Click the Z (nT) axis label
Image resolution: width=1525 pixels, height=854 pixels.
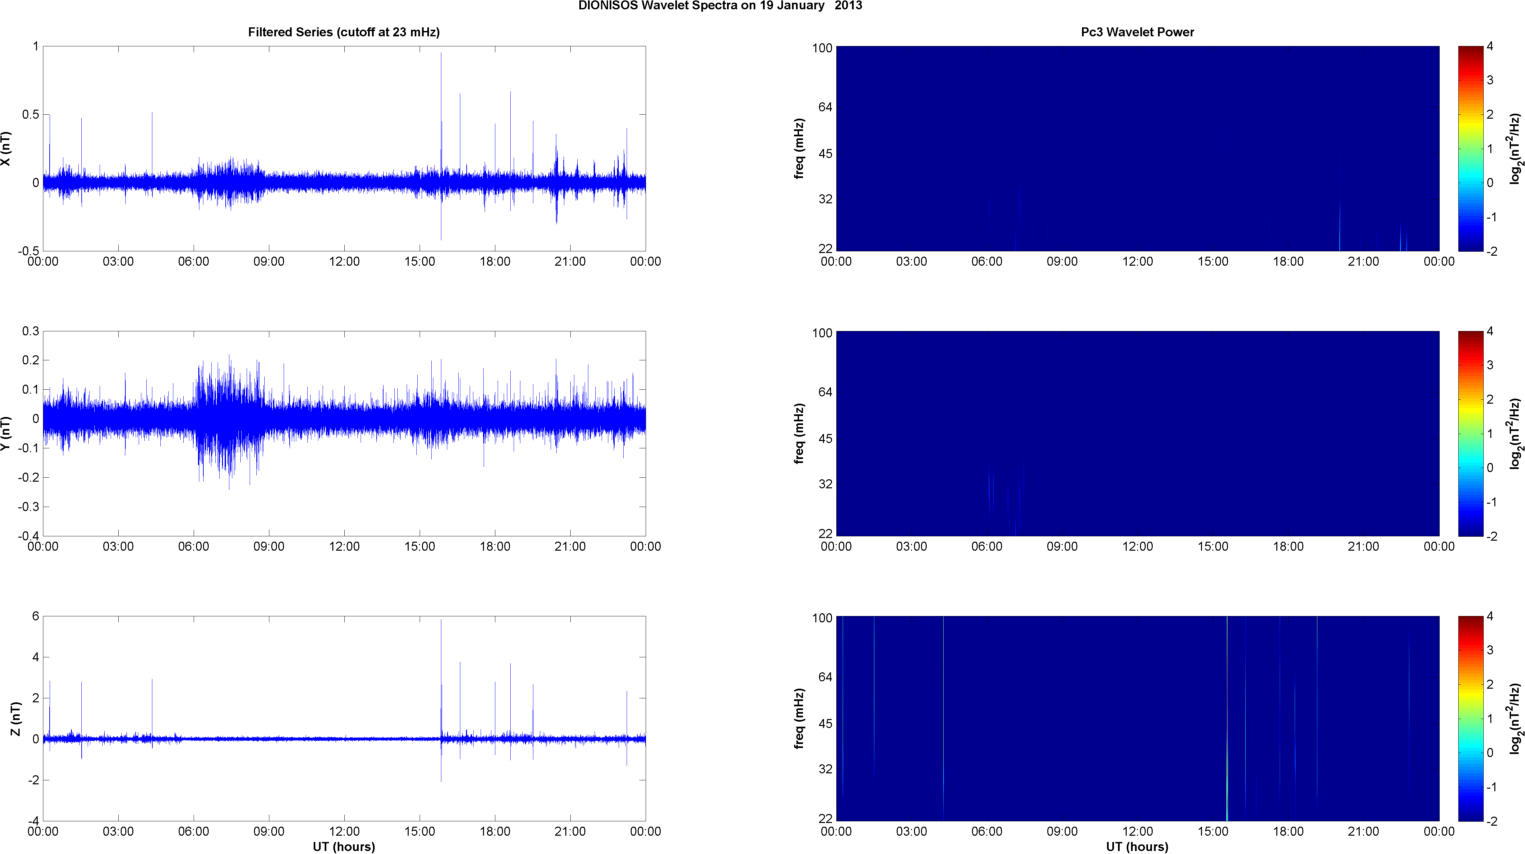pyautogui.click(x=16, y=719)
